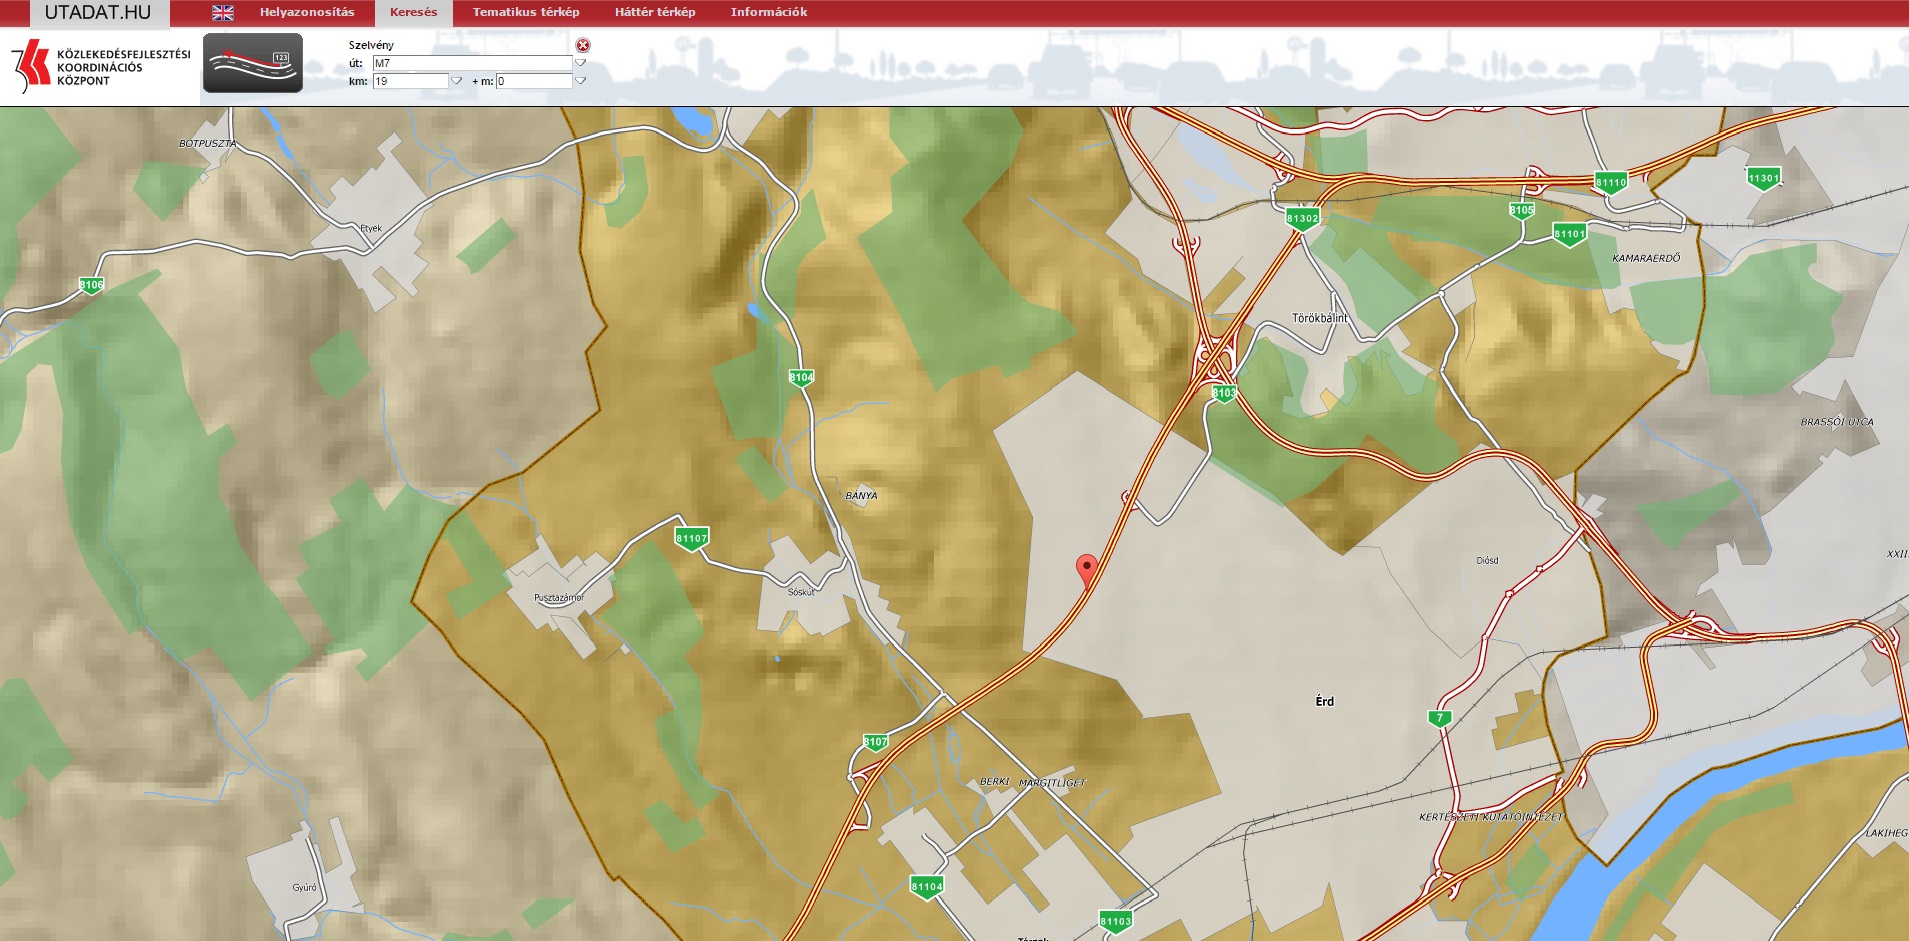Expand the + m meters dropdown arrow
Image resolution: width=1909 pixels, height=941 pixels.
580,81
